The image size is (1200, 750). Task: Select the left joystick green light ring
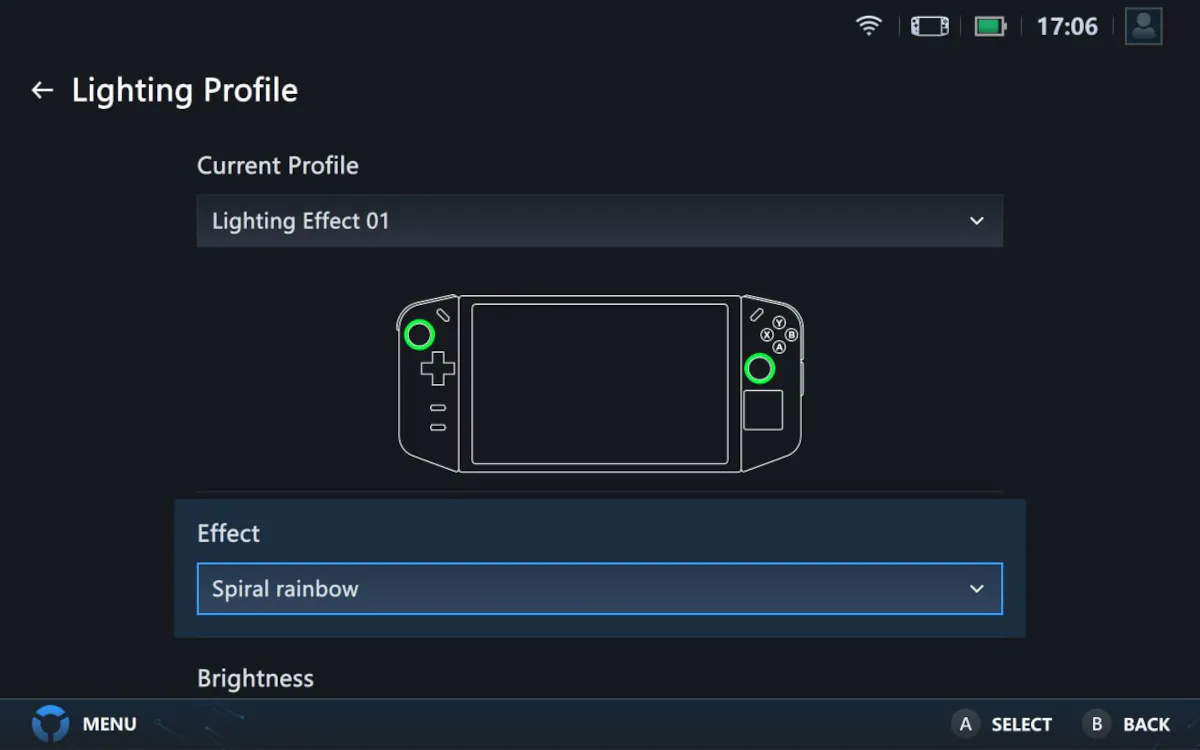pyautogui.click(x=419, y=335)
